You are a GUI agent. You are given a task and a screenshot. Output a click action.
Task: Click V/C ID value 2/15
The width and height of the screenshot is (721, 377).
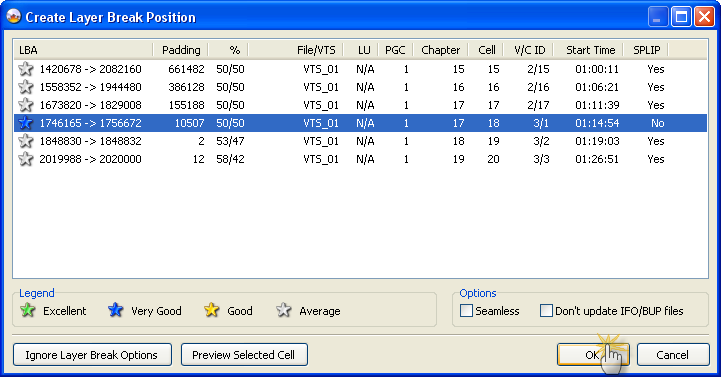point(538,69)
